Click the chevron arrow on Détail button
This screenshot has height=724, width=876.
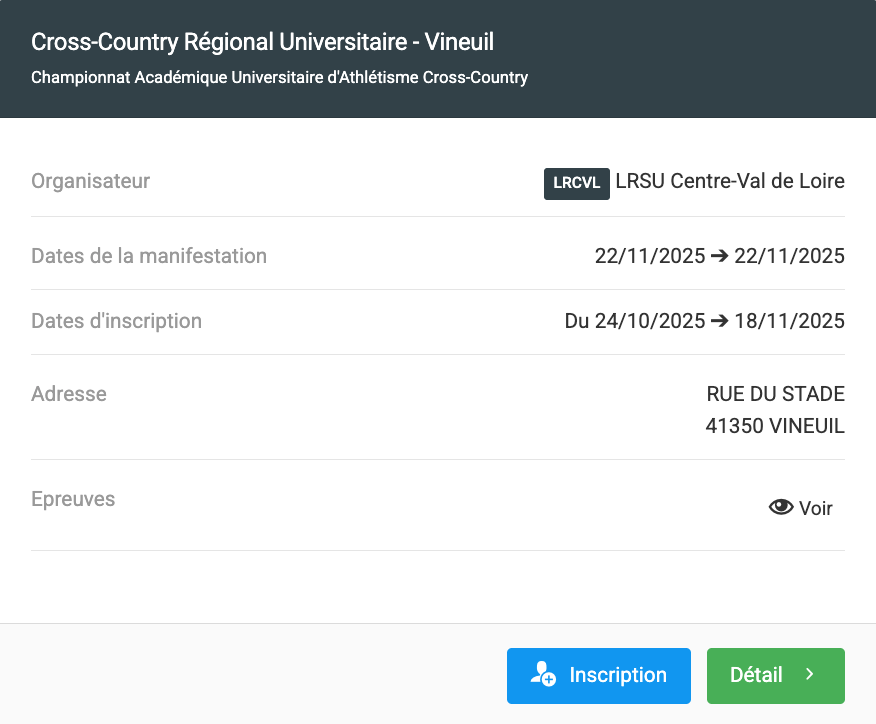(x=810, y=675)
